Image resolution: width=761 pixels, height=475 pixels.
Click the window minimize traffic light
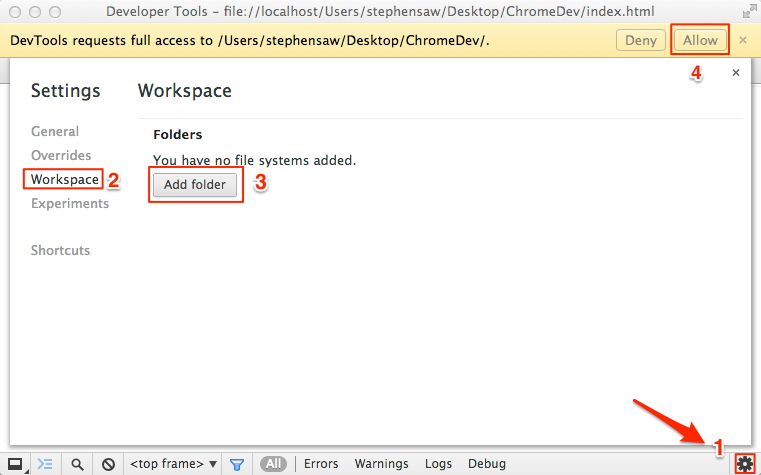click(35, 12)
